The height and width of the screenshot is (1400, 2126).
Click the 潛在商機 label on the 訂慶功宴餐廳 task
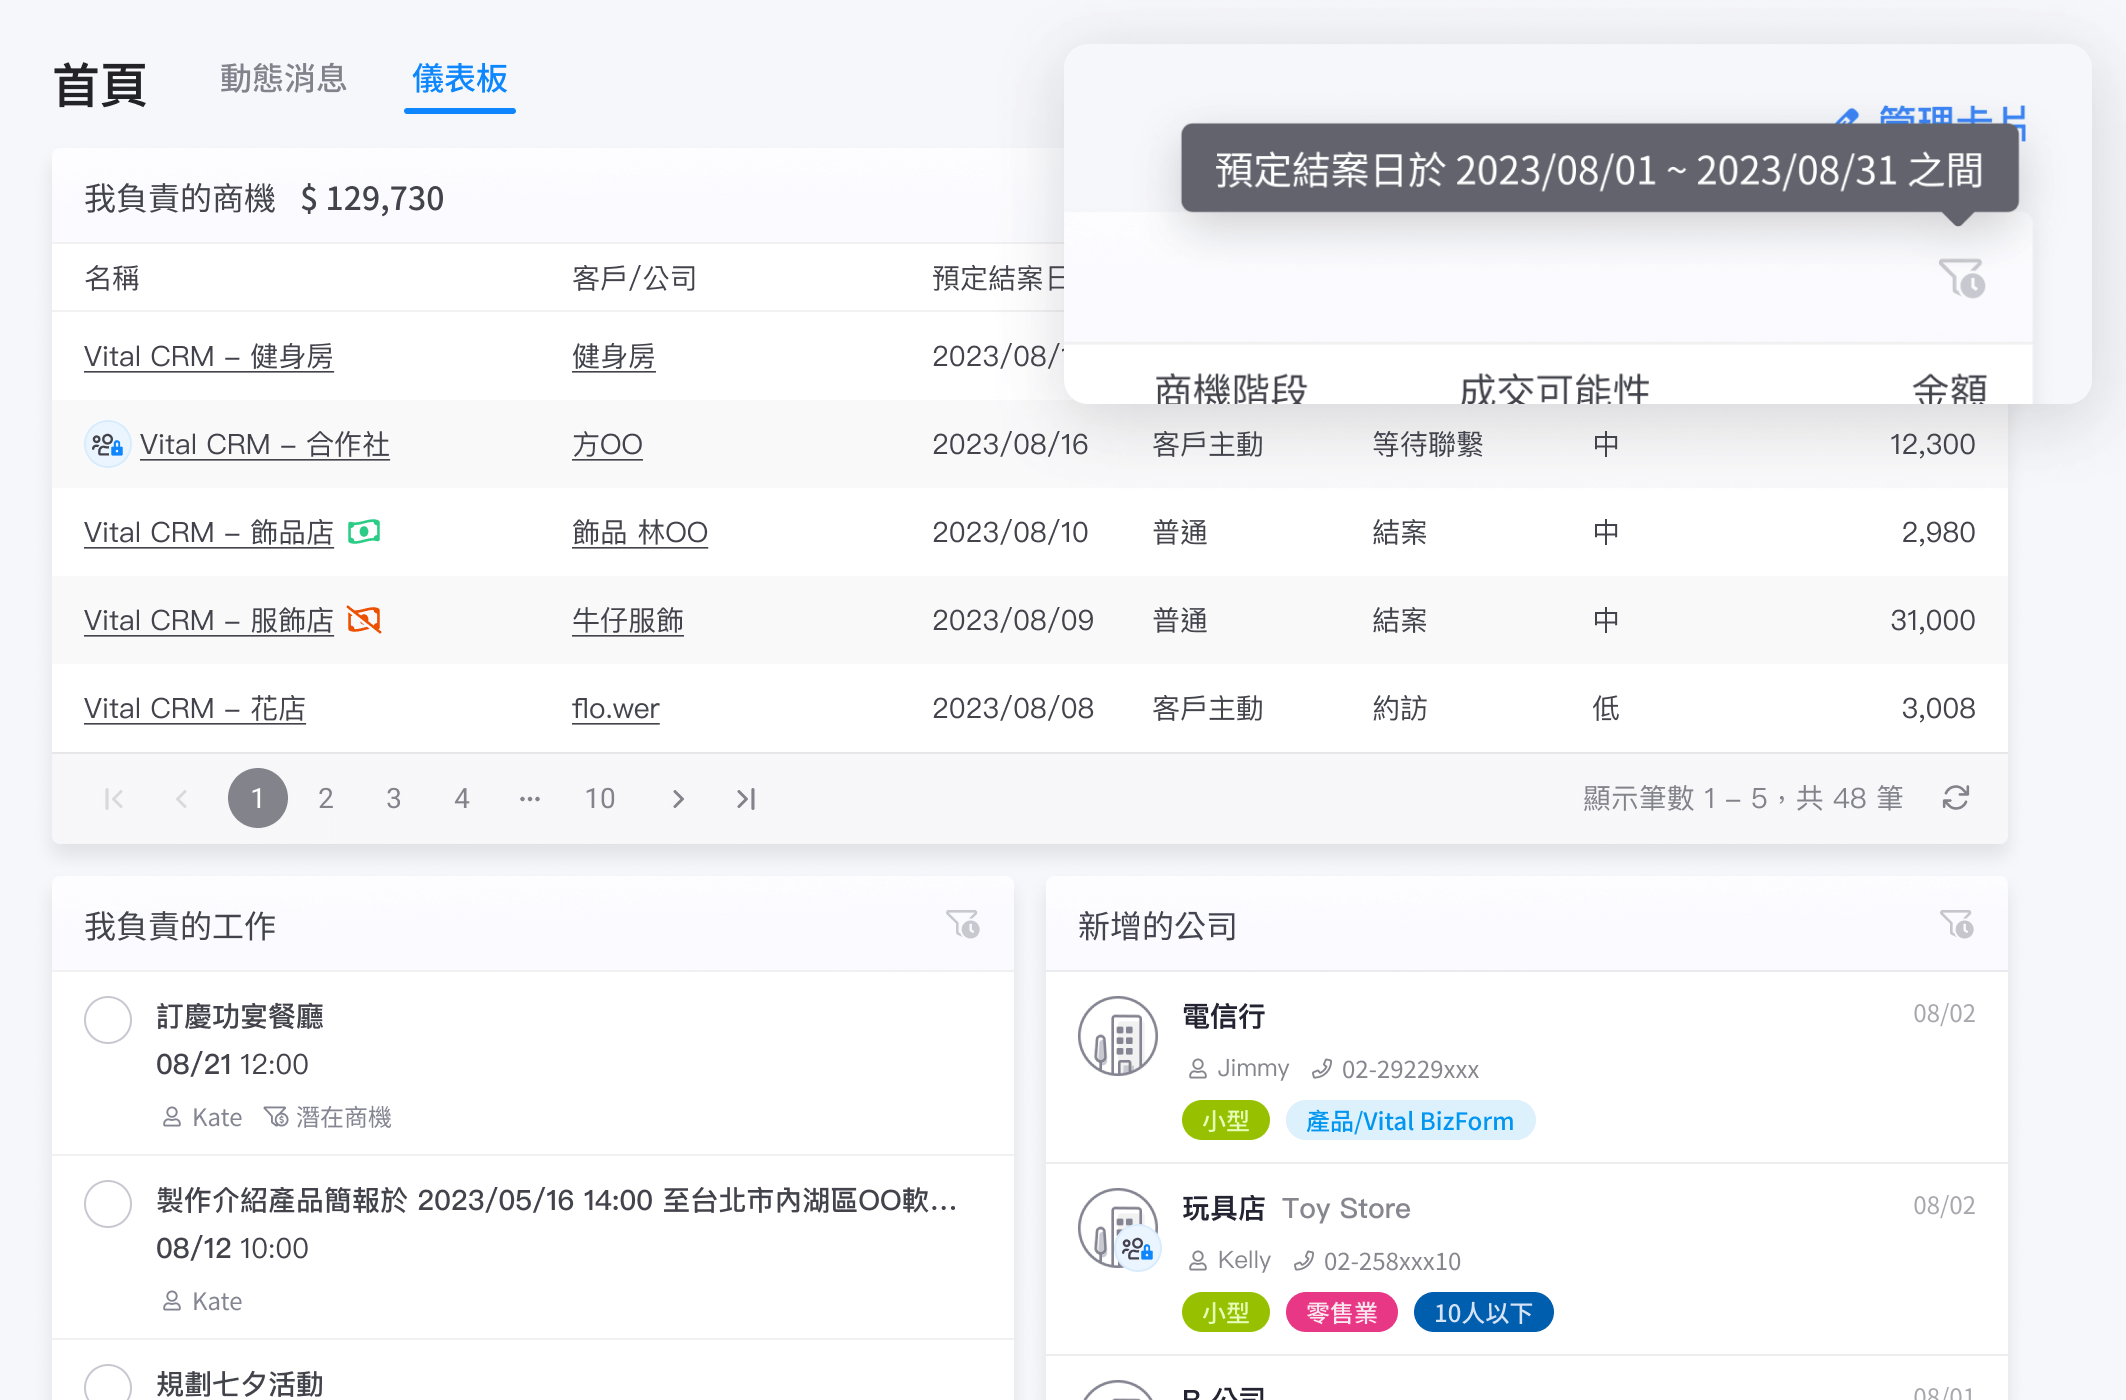tap(328, 1117)
